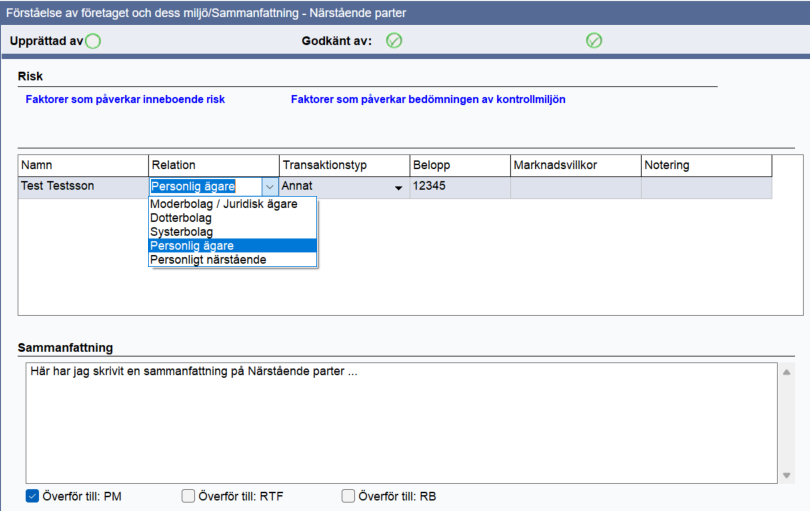Click the Sammanfattning scrollbar up arrow
810x511 pixels.
[786, 372]
